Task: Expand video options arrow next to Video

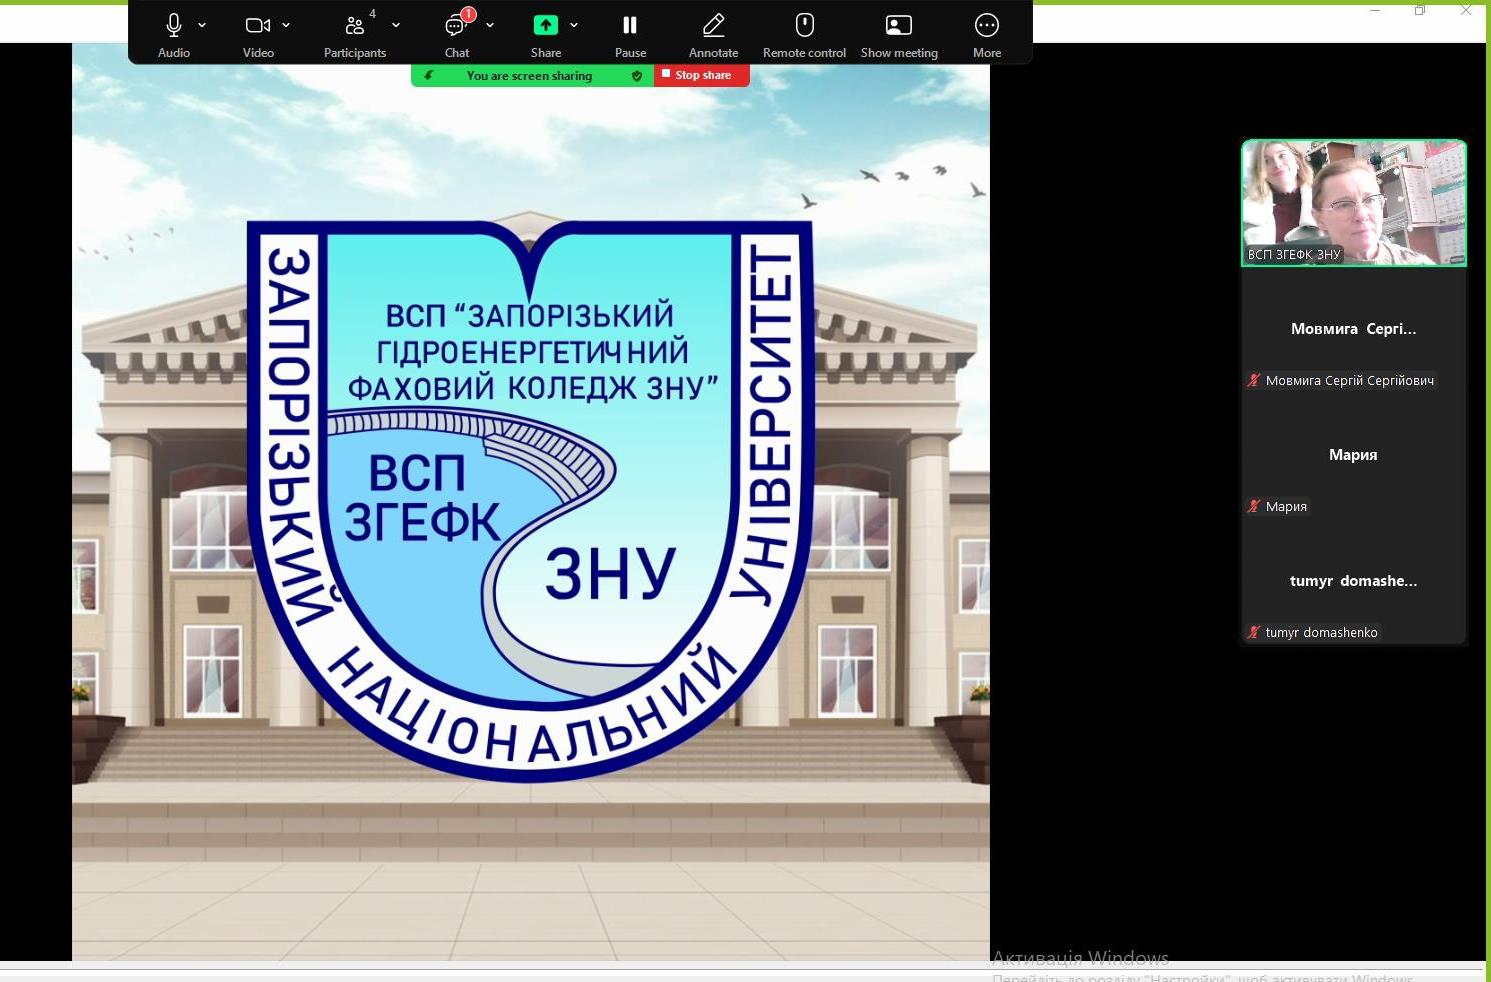Action: (x=286, y=25)
